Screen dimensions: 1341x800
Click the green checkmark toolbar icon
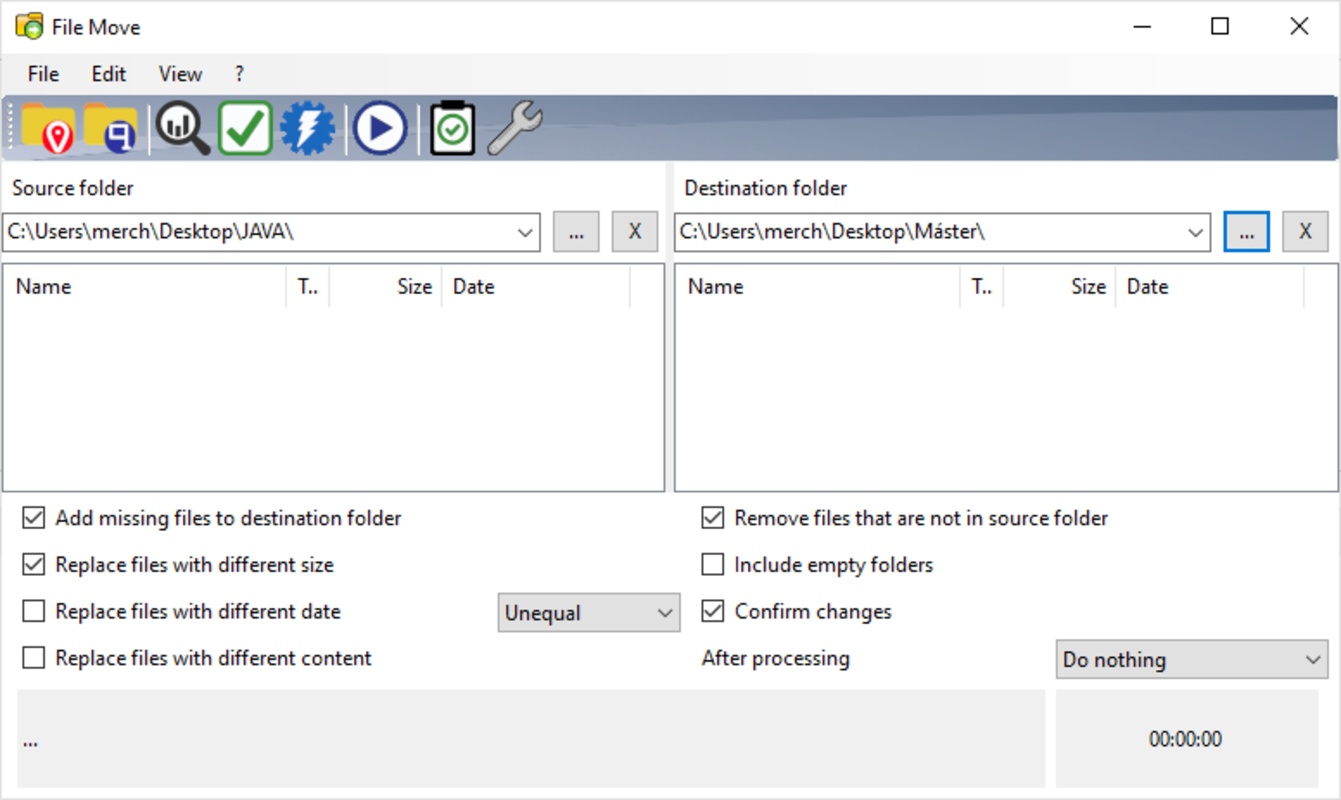[x=245, y=129]
